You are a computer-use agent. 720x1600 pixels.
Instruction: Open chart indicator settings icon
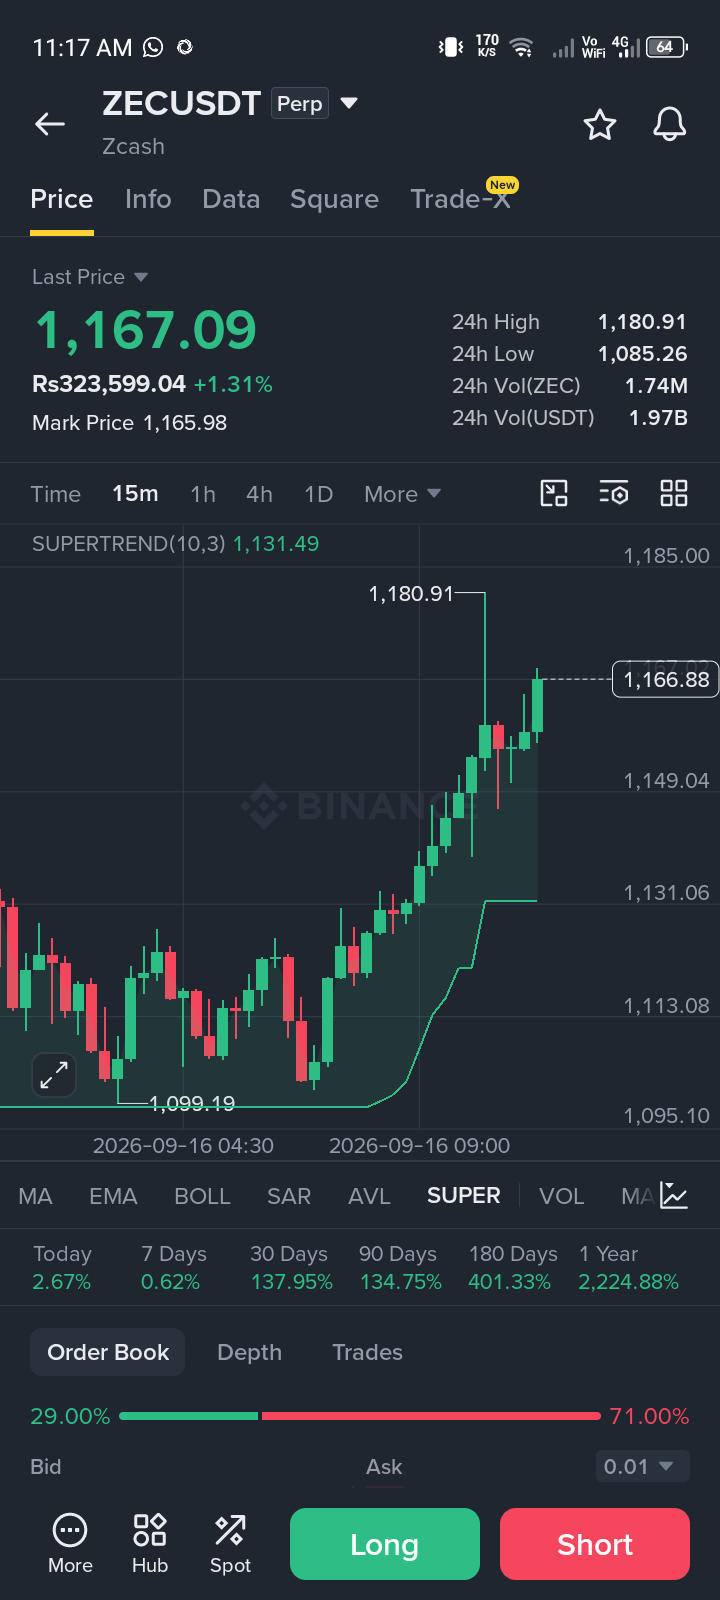[614, 493]
